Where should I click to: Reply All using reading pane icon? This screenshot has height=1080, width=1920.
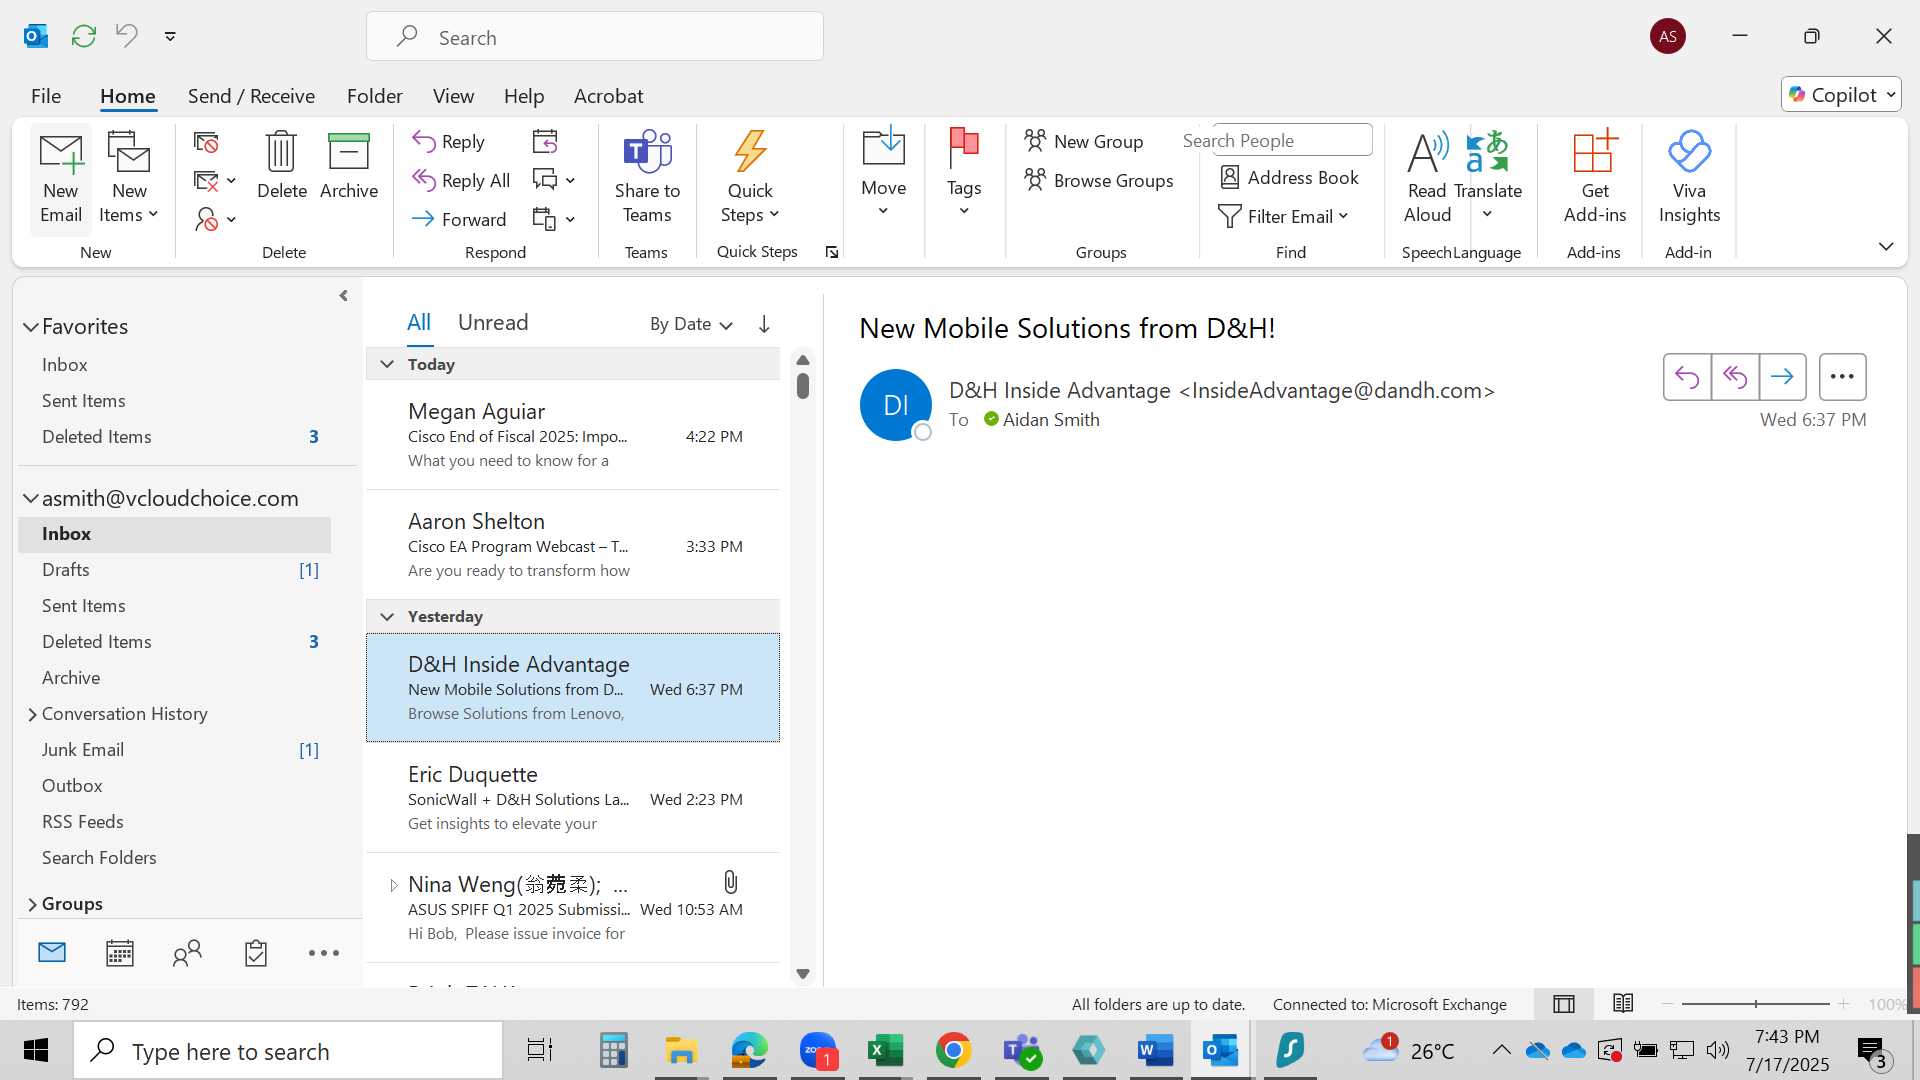pyautogui.click(x=1735, y=377)
